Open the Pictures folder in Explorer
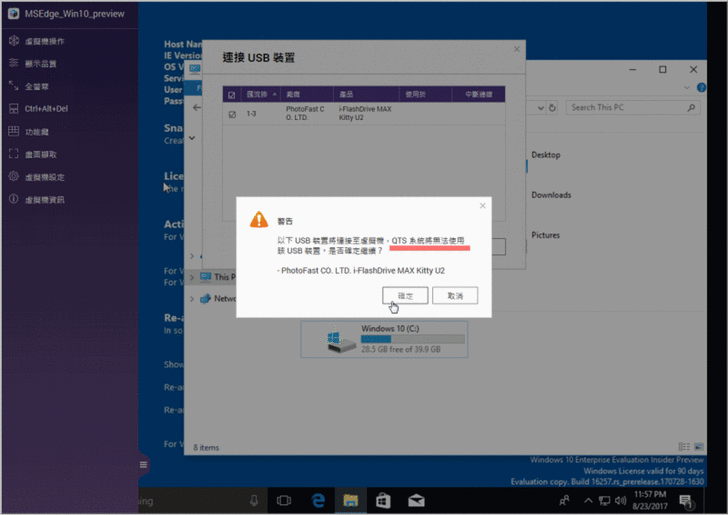The width and height of the screenshot is (728, 515). [546, 235]
